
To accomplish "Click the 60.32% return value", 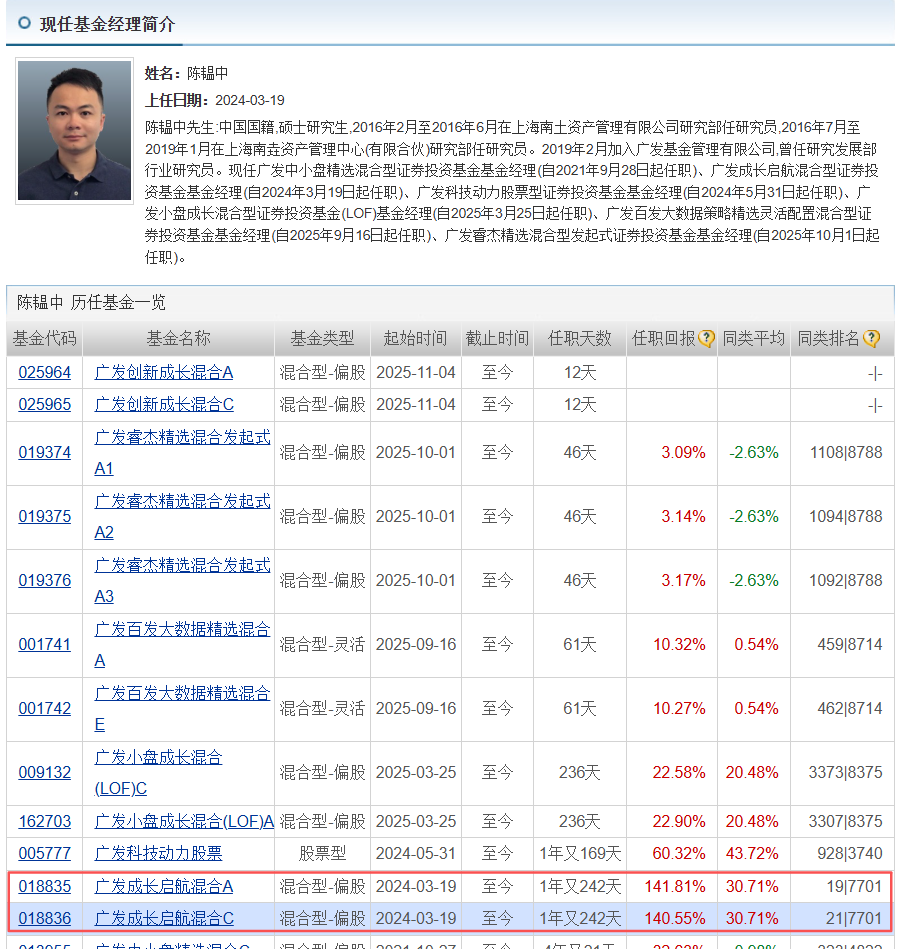I will click(x=679, y=853).
